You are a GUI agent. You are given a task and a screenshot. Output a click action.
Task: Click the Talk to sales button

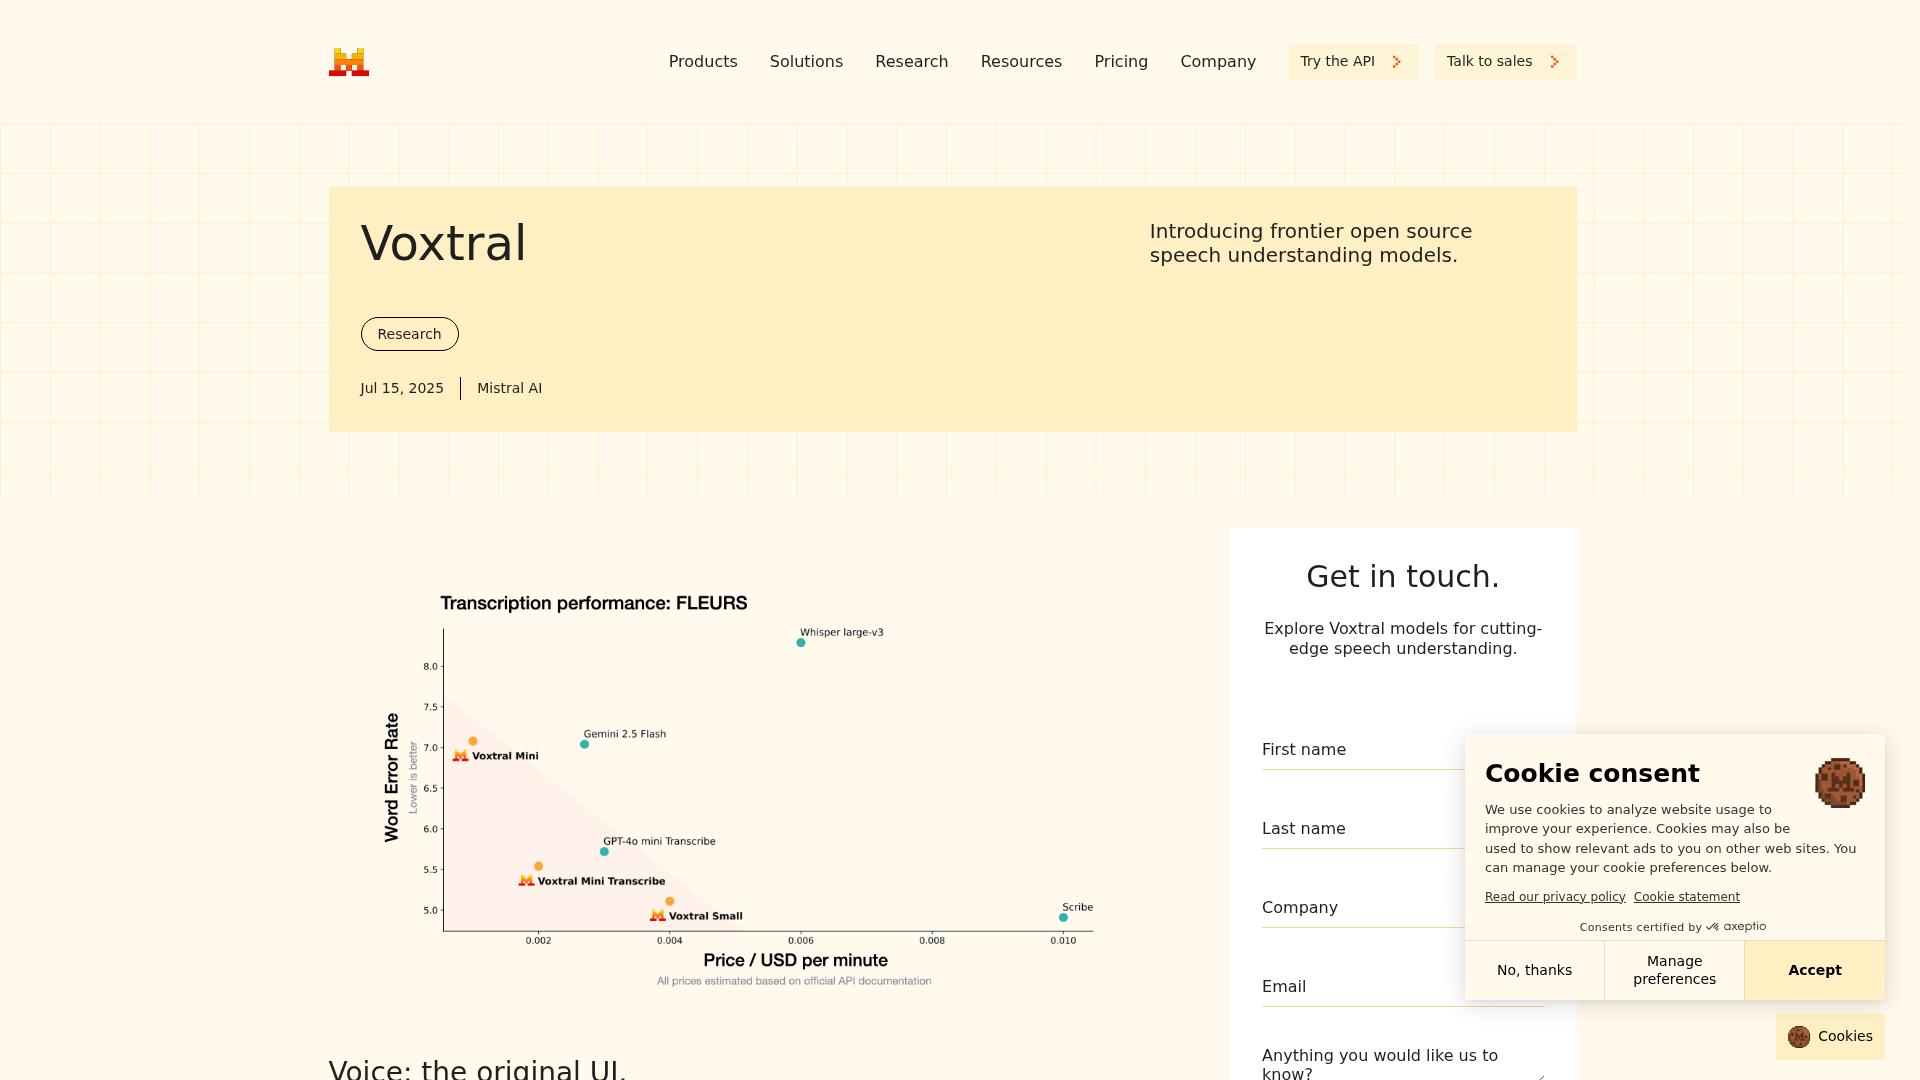pos(1505,62)
